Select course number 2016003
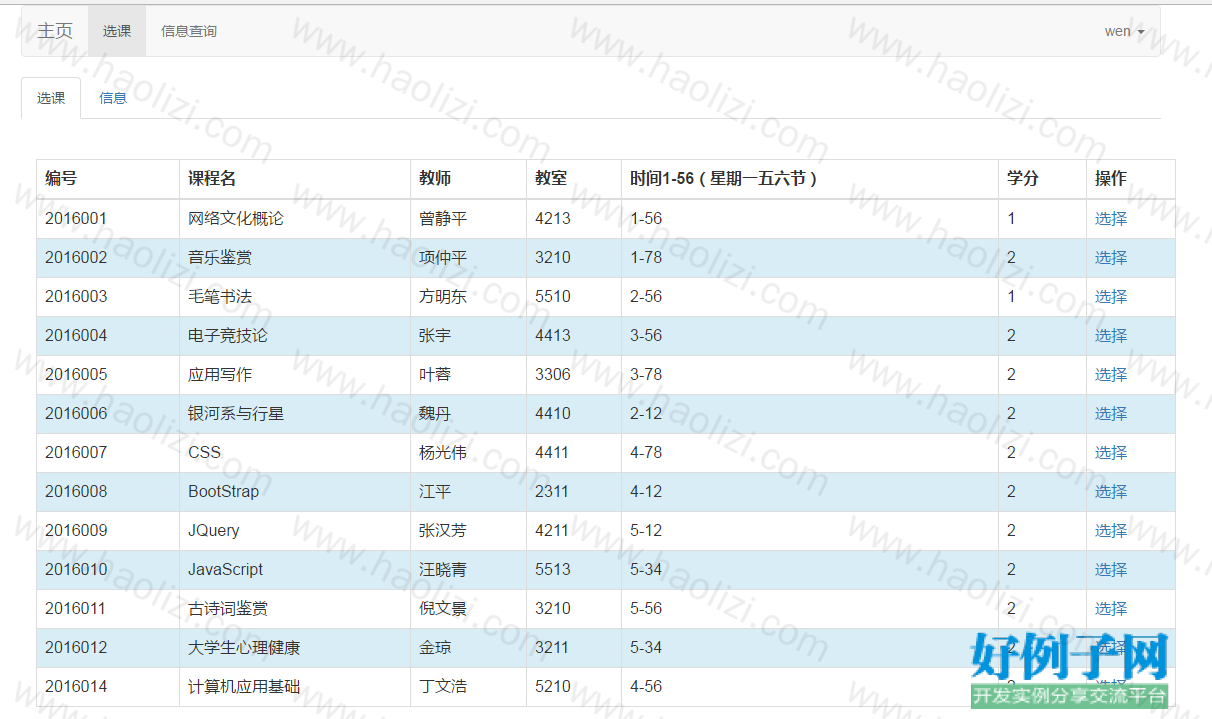Viewport: 1212px width, 719px height. point(76,296)
